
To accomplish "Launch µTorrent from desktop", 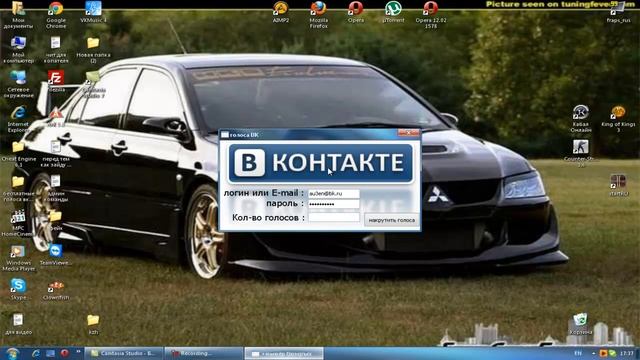I will 393,11.
